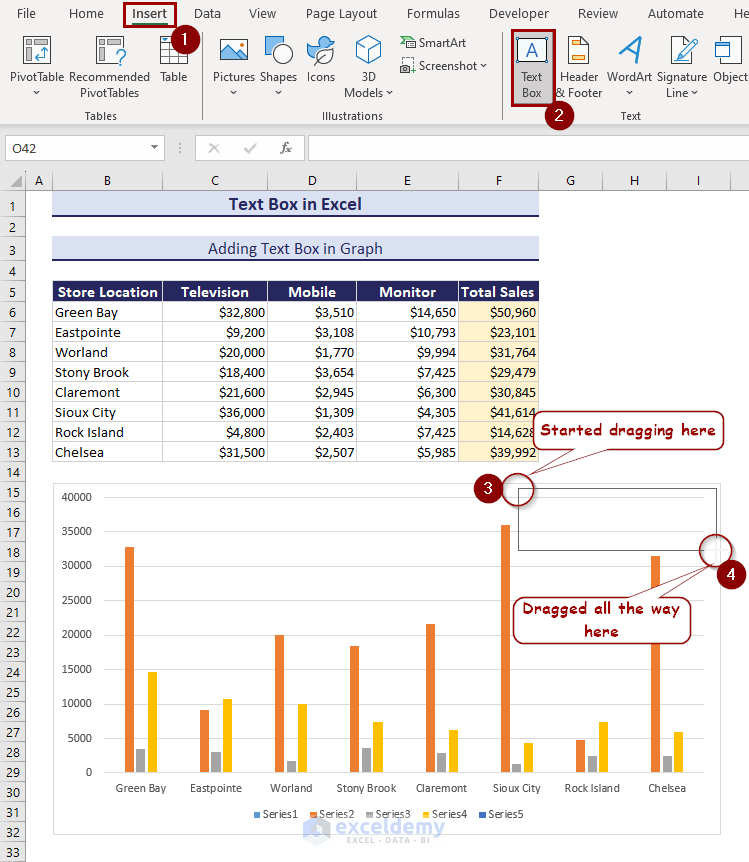Click the Sioux City axis label in chart
The image size is (749, 862).
[516, 788]
